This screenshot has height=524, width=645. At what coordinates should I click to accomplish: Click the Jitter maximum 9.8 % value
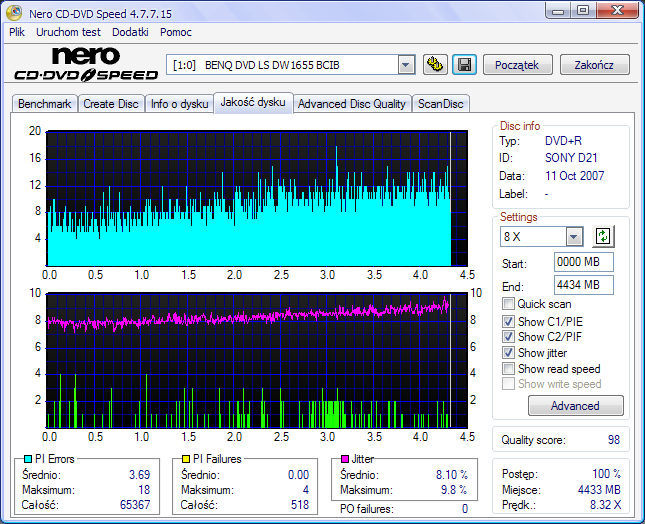454,489
